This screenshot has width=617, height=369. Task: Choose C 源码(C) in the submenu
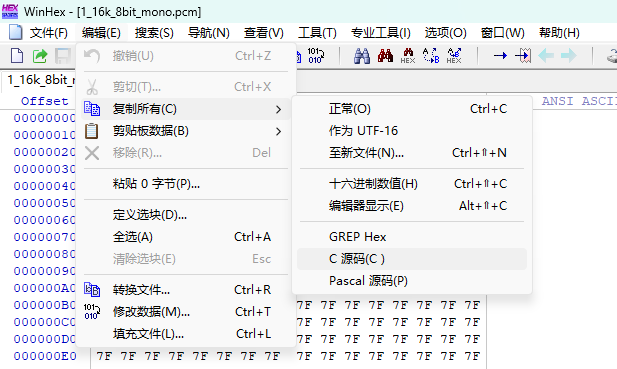click(412, 259)
